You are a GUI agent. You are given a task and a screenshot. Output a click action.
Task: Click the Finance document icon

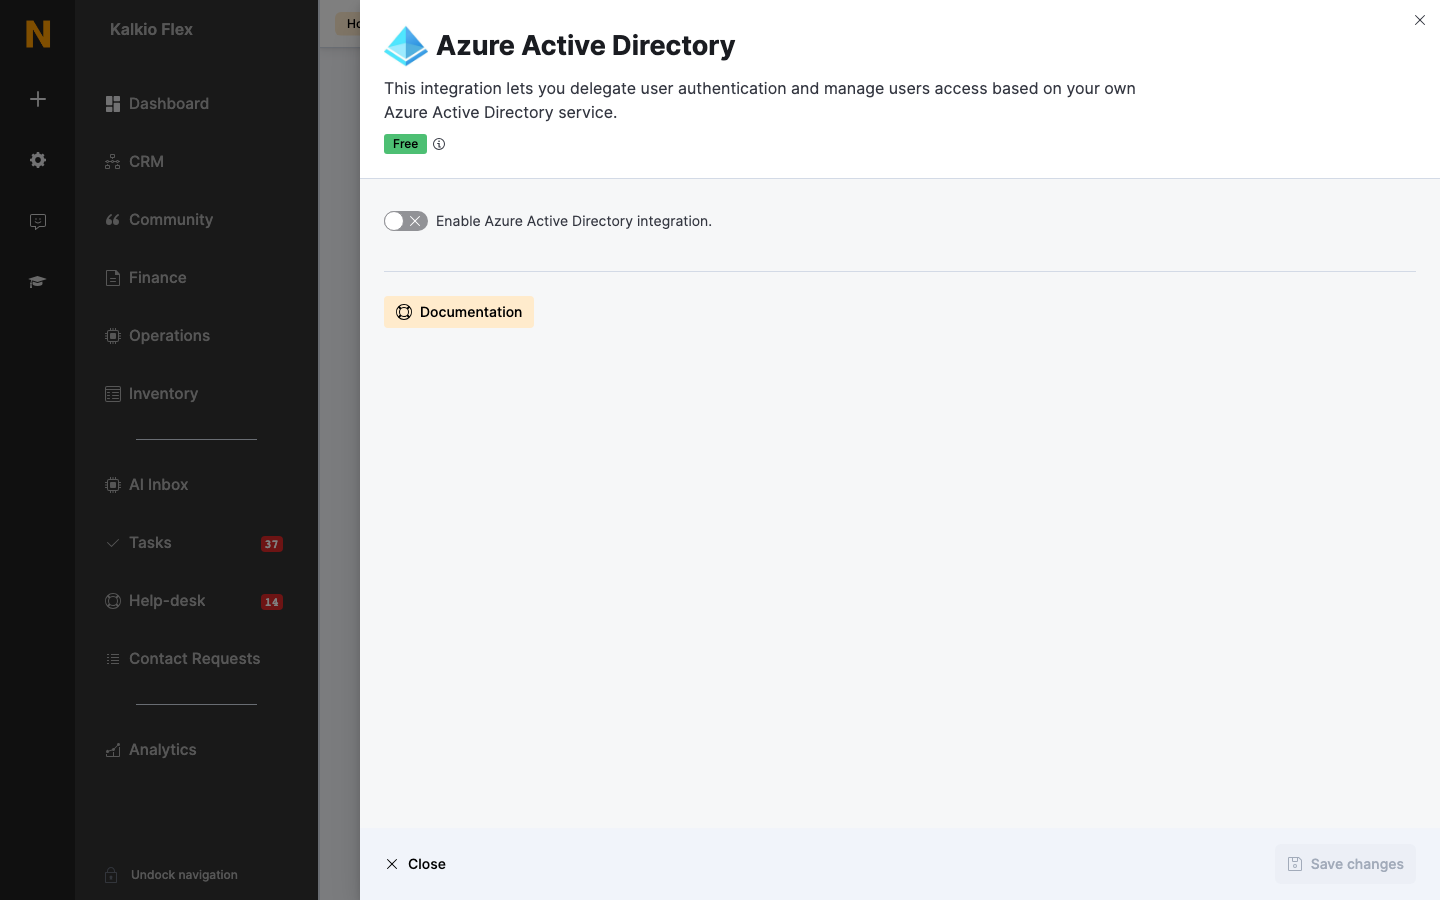[x=113, y=278]
